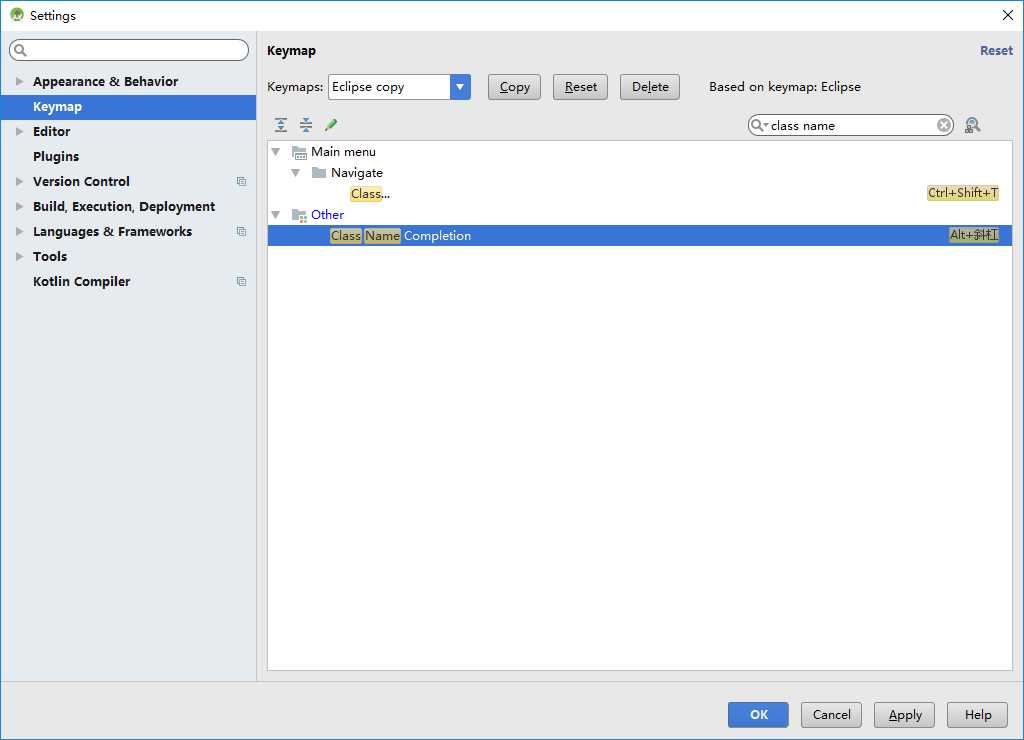Select Kotlin Compiler settings page

tap(81, 282)
